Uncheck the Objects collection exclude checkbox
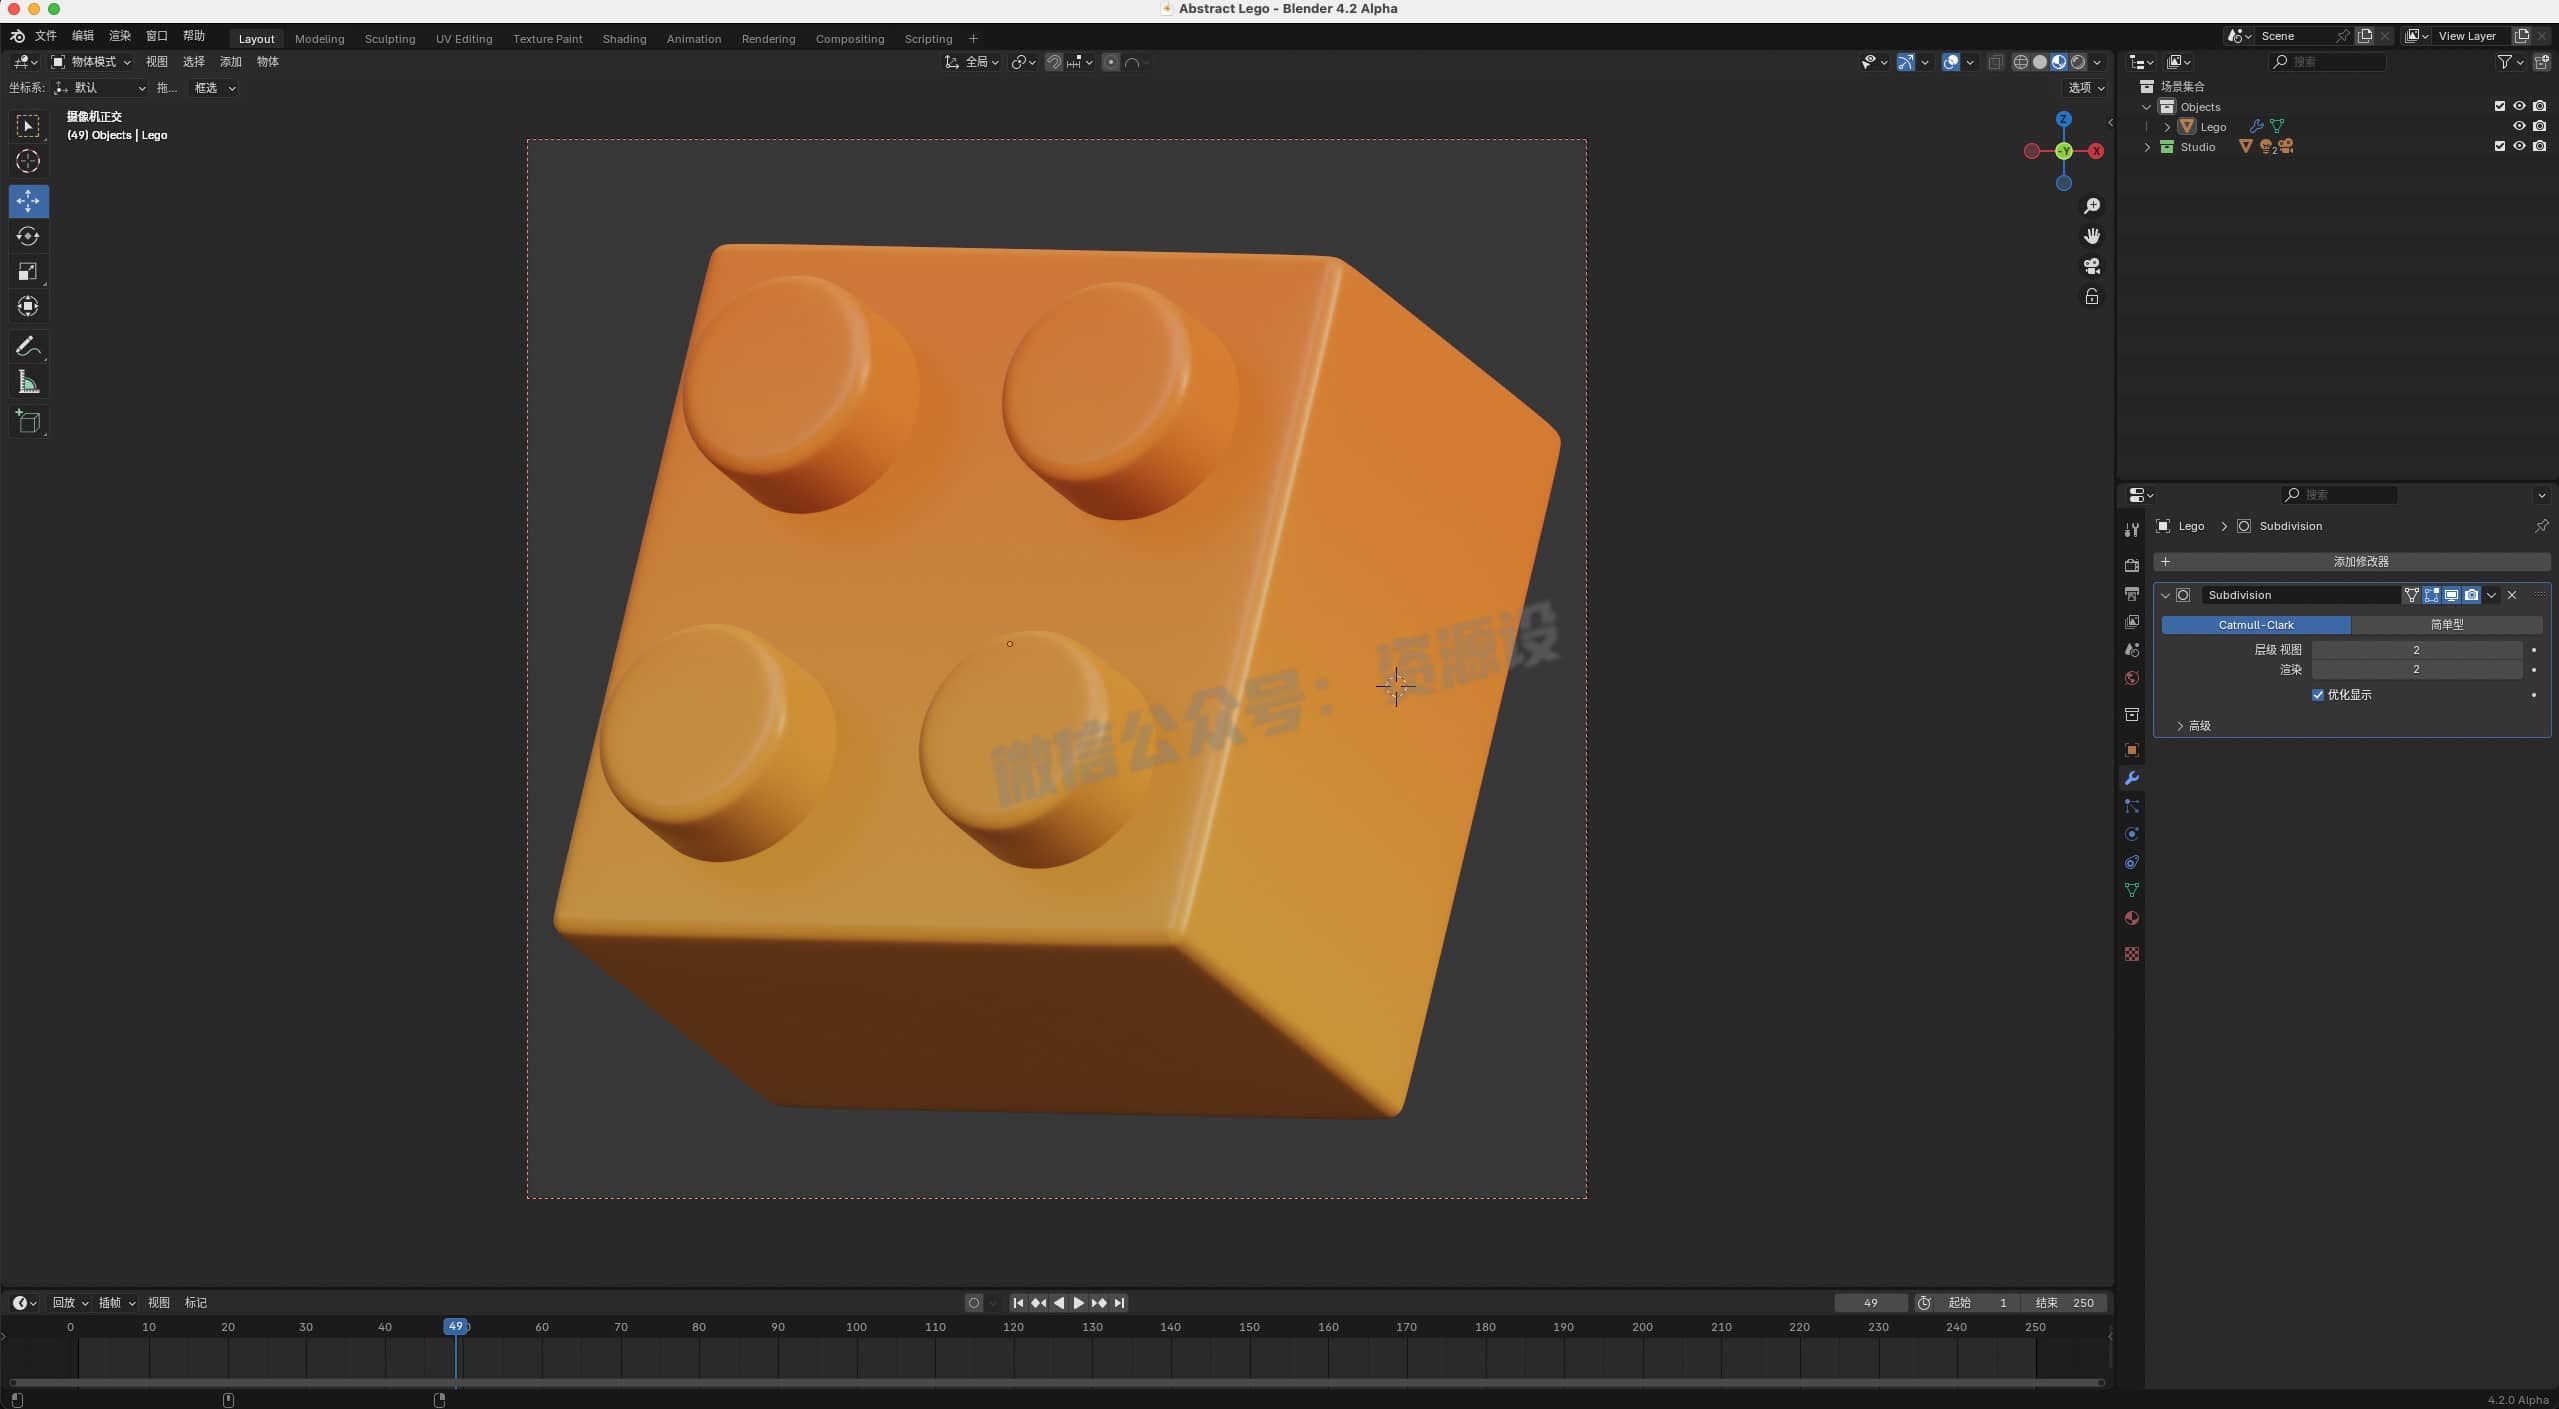Image resolution: width=2559 pixels, height=1409 pixels. (x=2499, y=106)
